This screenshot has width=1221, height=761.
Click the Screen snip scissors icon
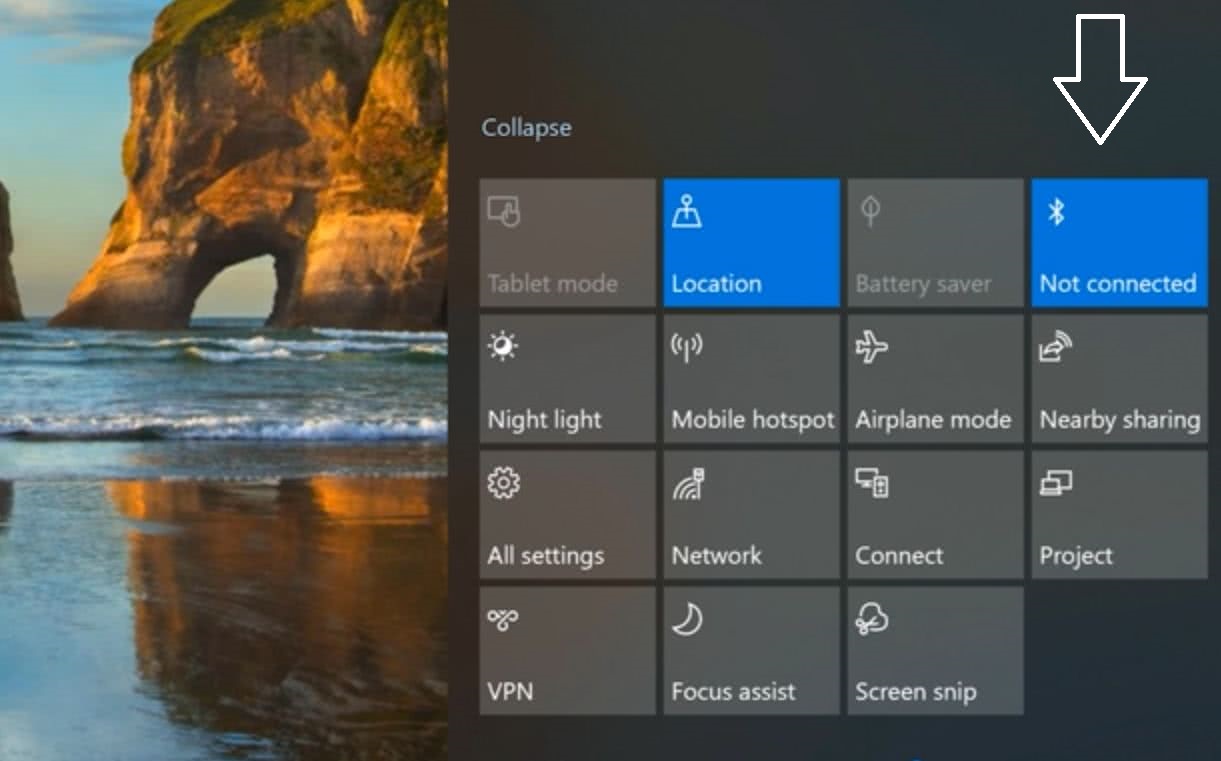[x=871, y=620]
